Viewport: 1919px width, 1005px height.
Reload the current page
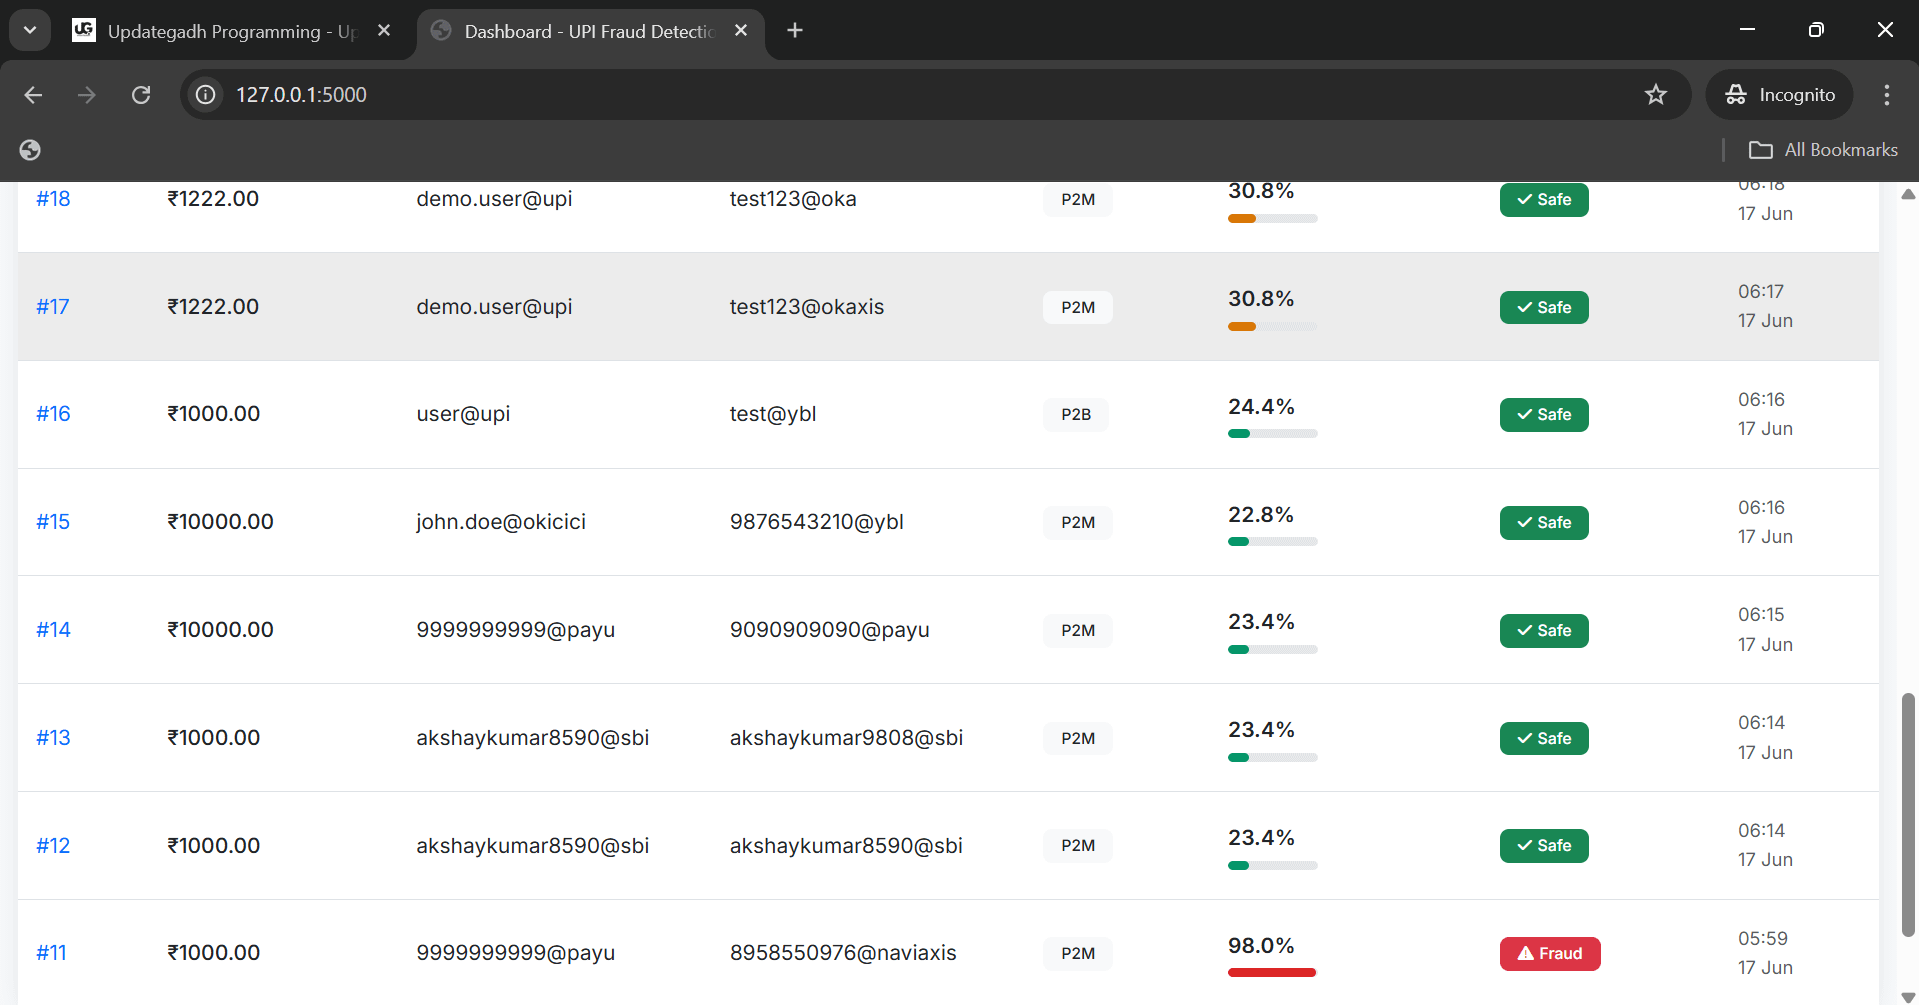(141, 95)
